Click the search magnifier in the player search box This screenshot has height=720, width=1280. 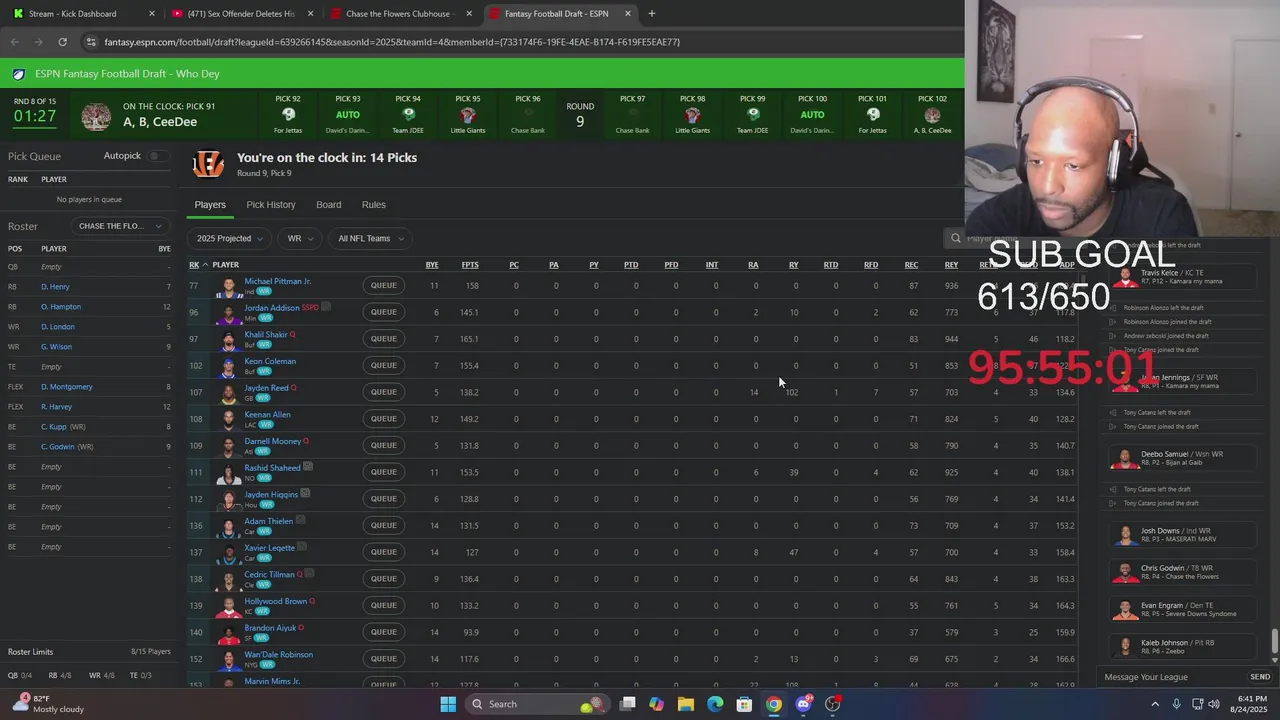pyautogui.click(x=956, y=238)
